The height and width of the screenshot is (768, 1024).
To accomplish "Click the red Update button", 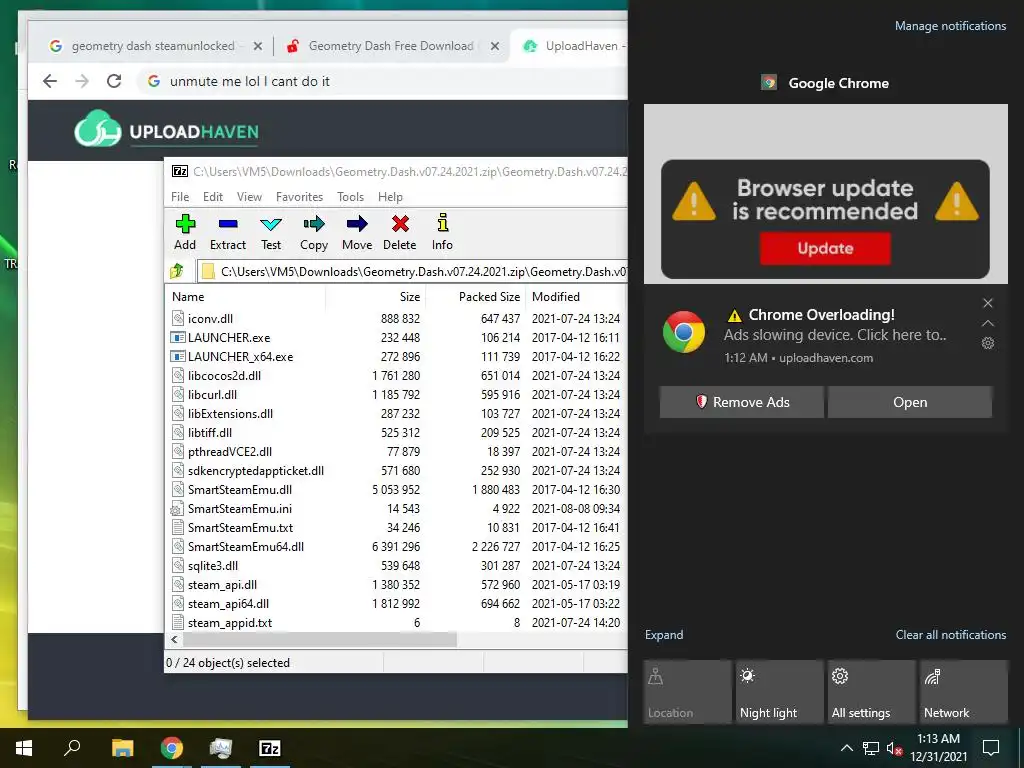I will (825, 248).
